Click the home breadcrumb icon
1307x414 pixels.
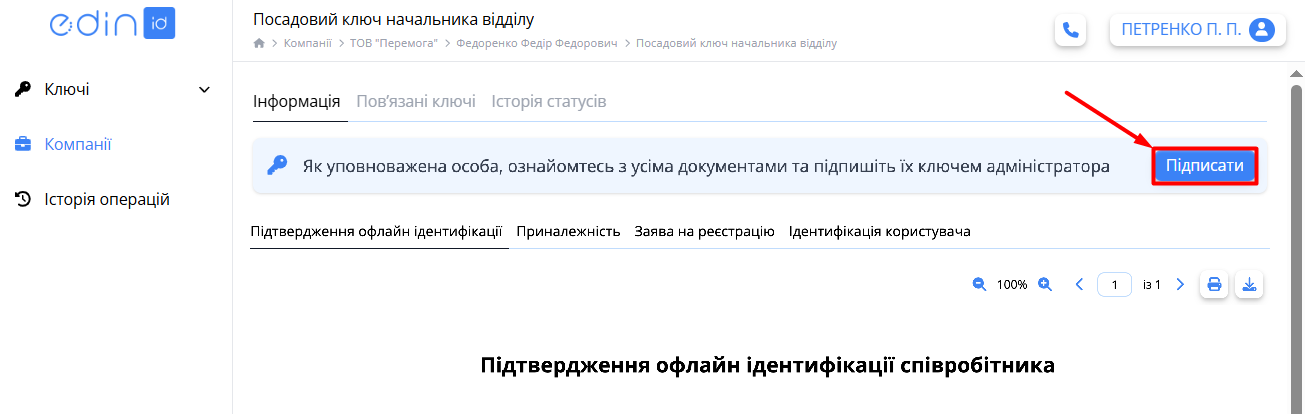[x=259, y=44]
